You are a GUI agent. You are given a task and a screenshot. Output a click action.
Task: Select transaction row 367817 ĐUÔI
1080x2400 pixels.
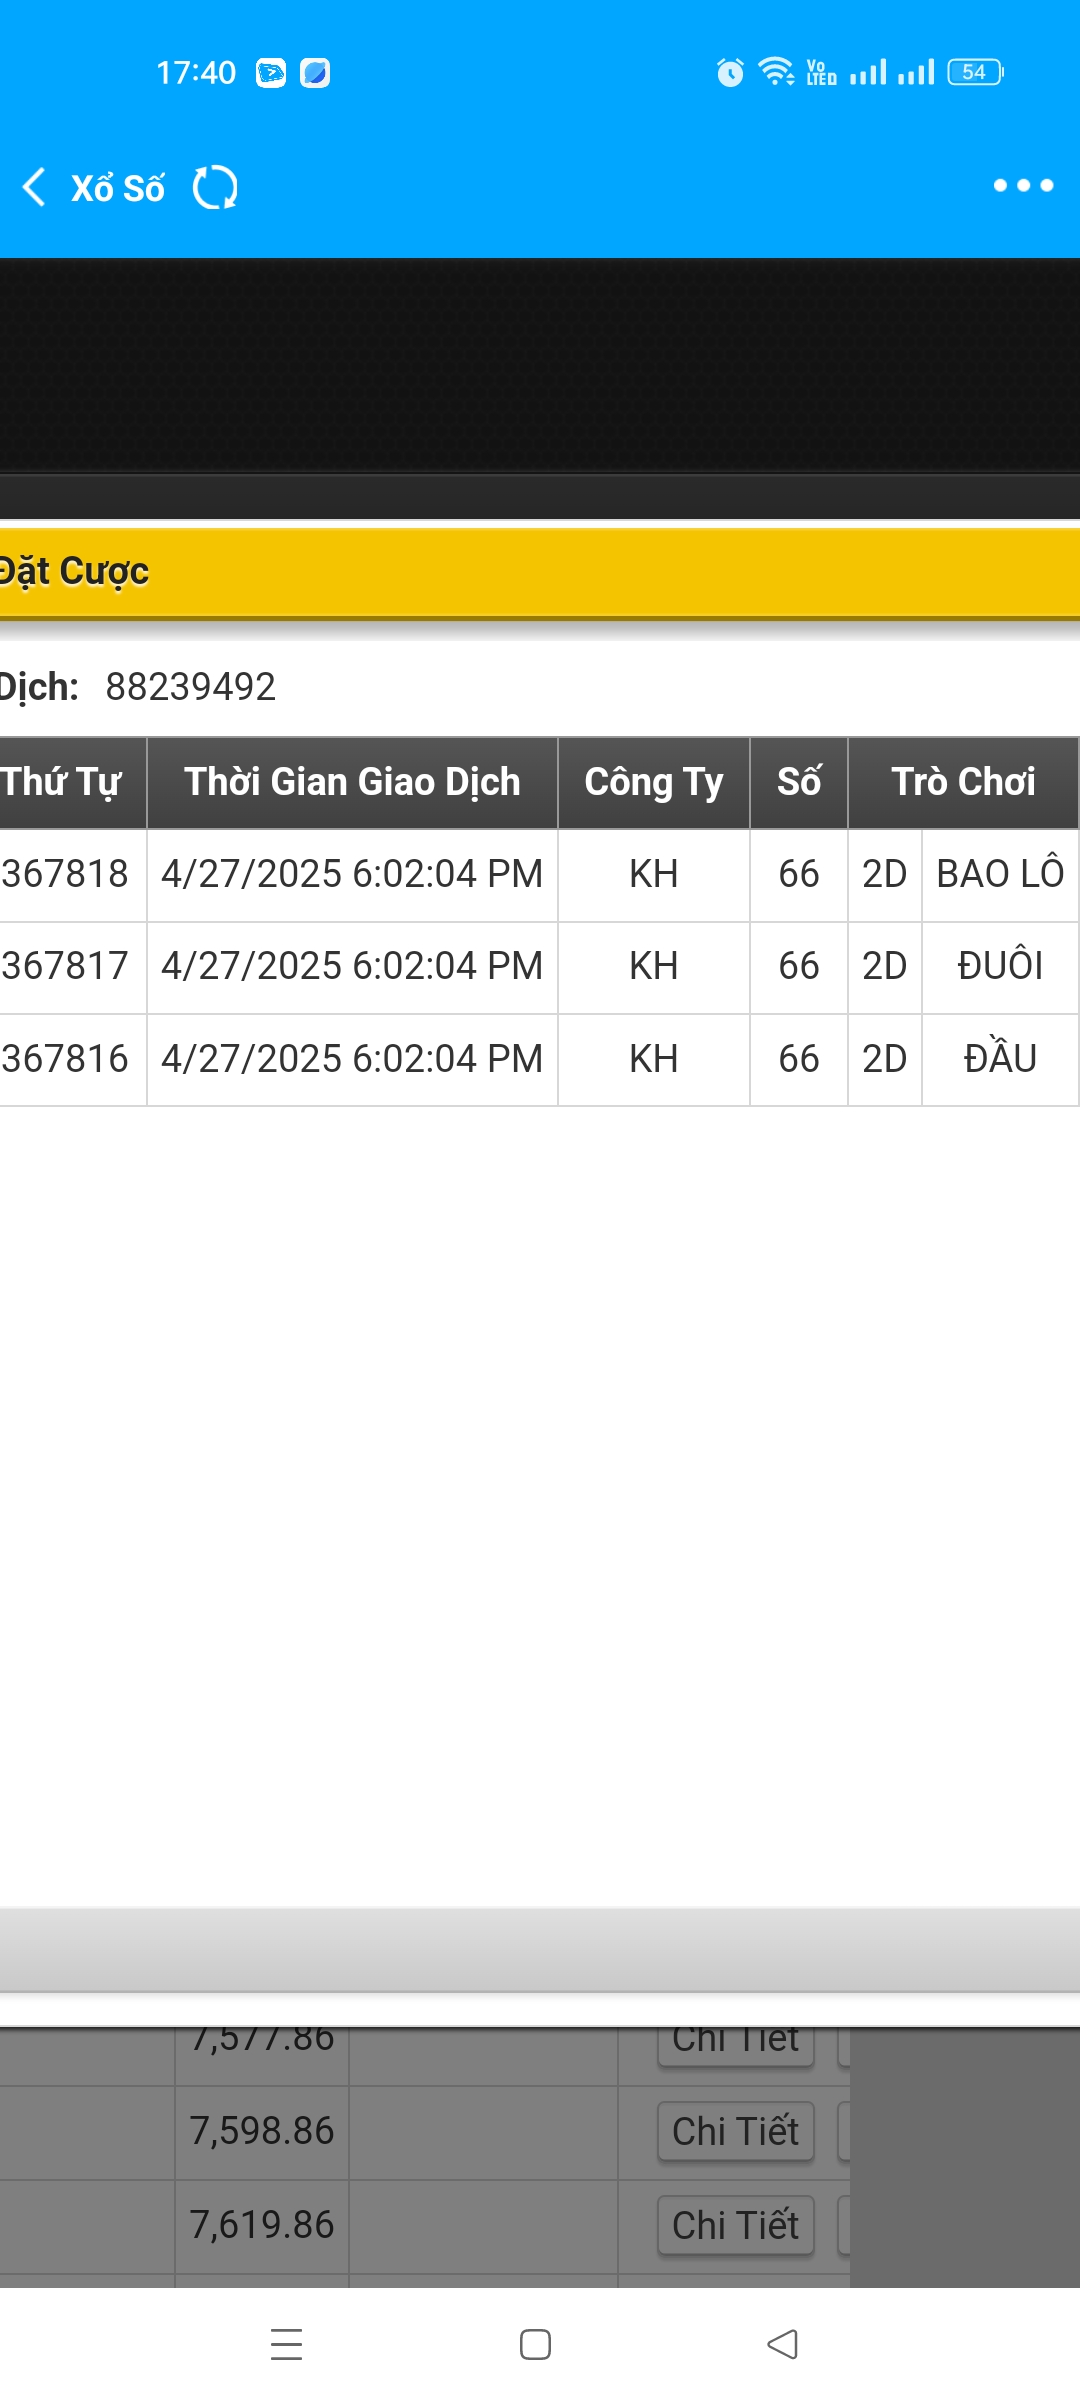(539, 967)
